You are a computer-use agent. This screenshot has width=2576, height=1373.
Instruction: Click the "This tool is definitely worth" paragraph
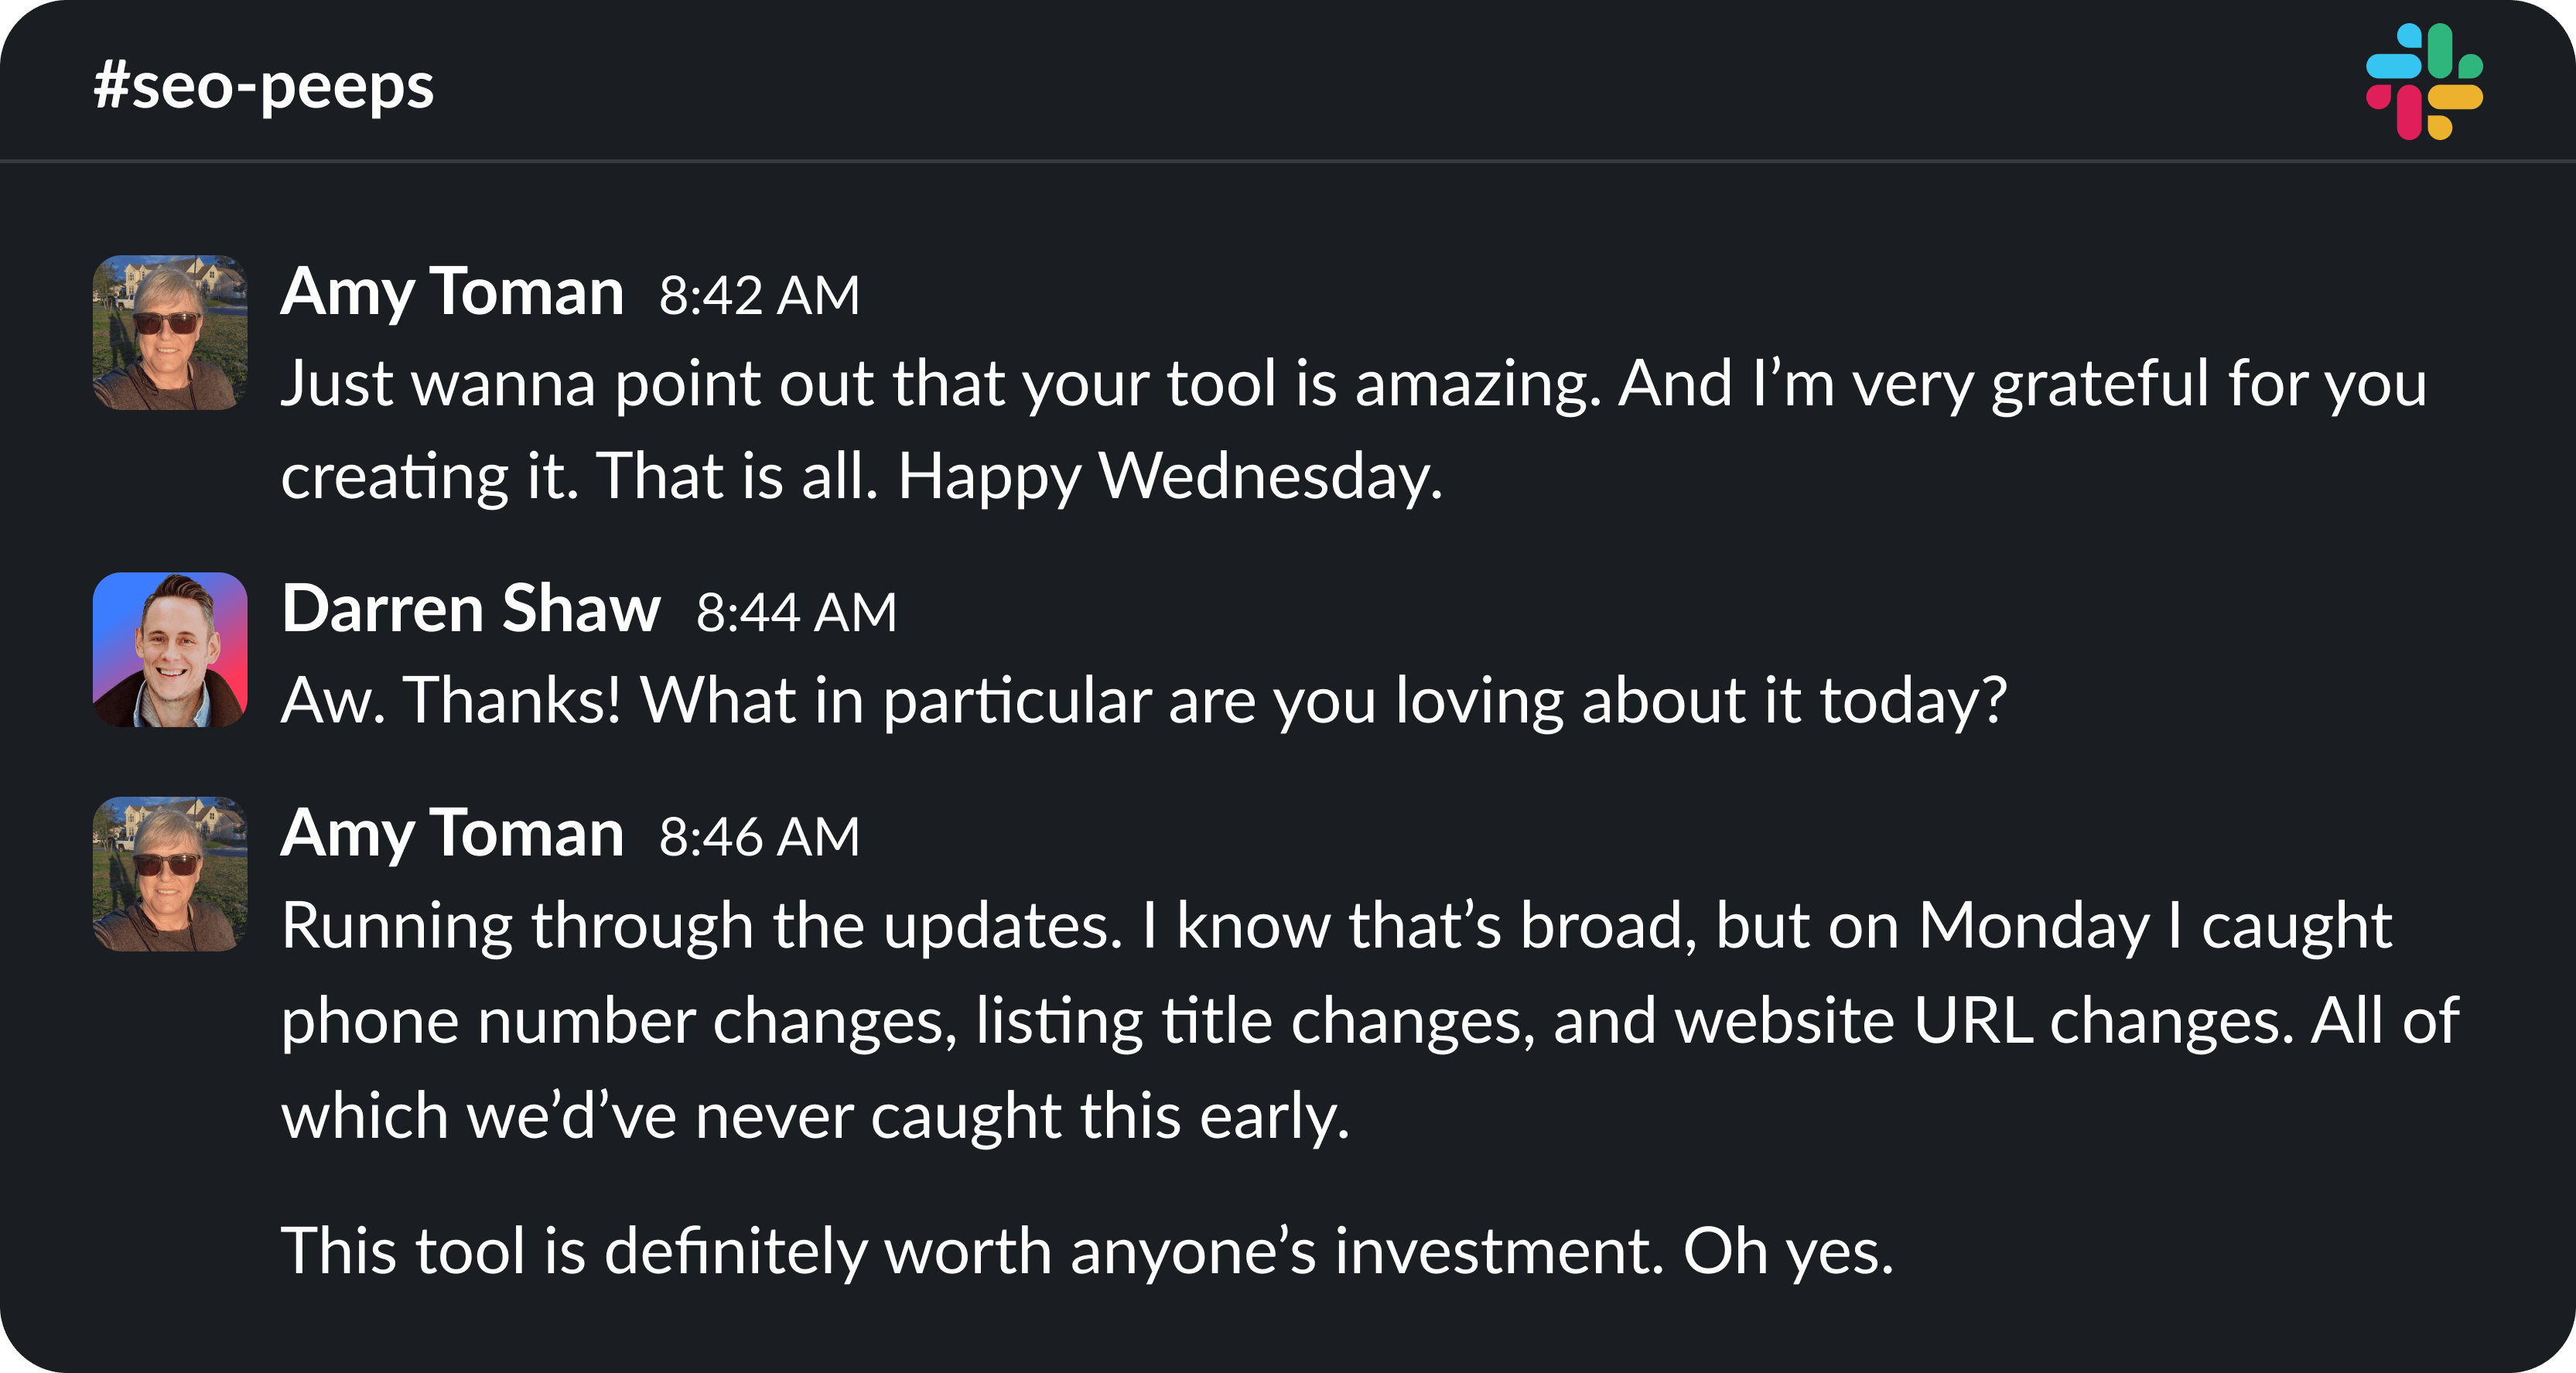tap(1087, 1251)
